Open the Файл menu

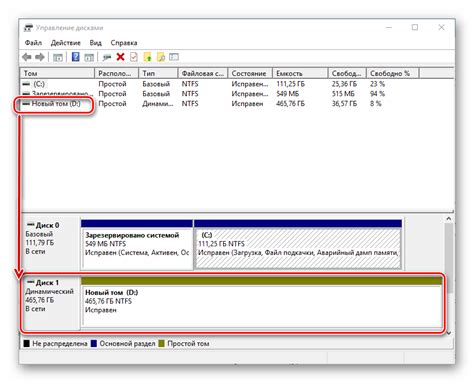(x=33, y=43)
